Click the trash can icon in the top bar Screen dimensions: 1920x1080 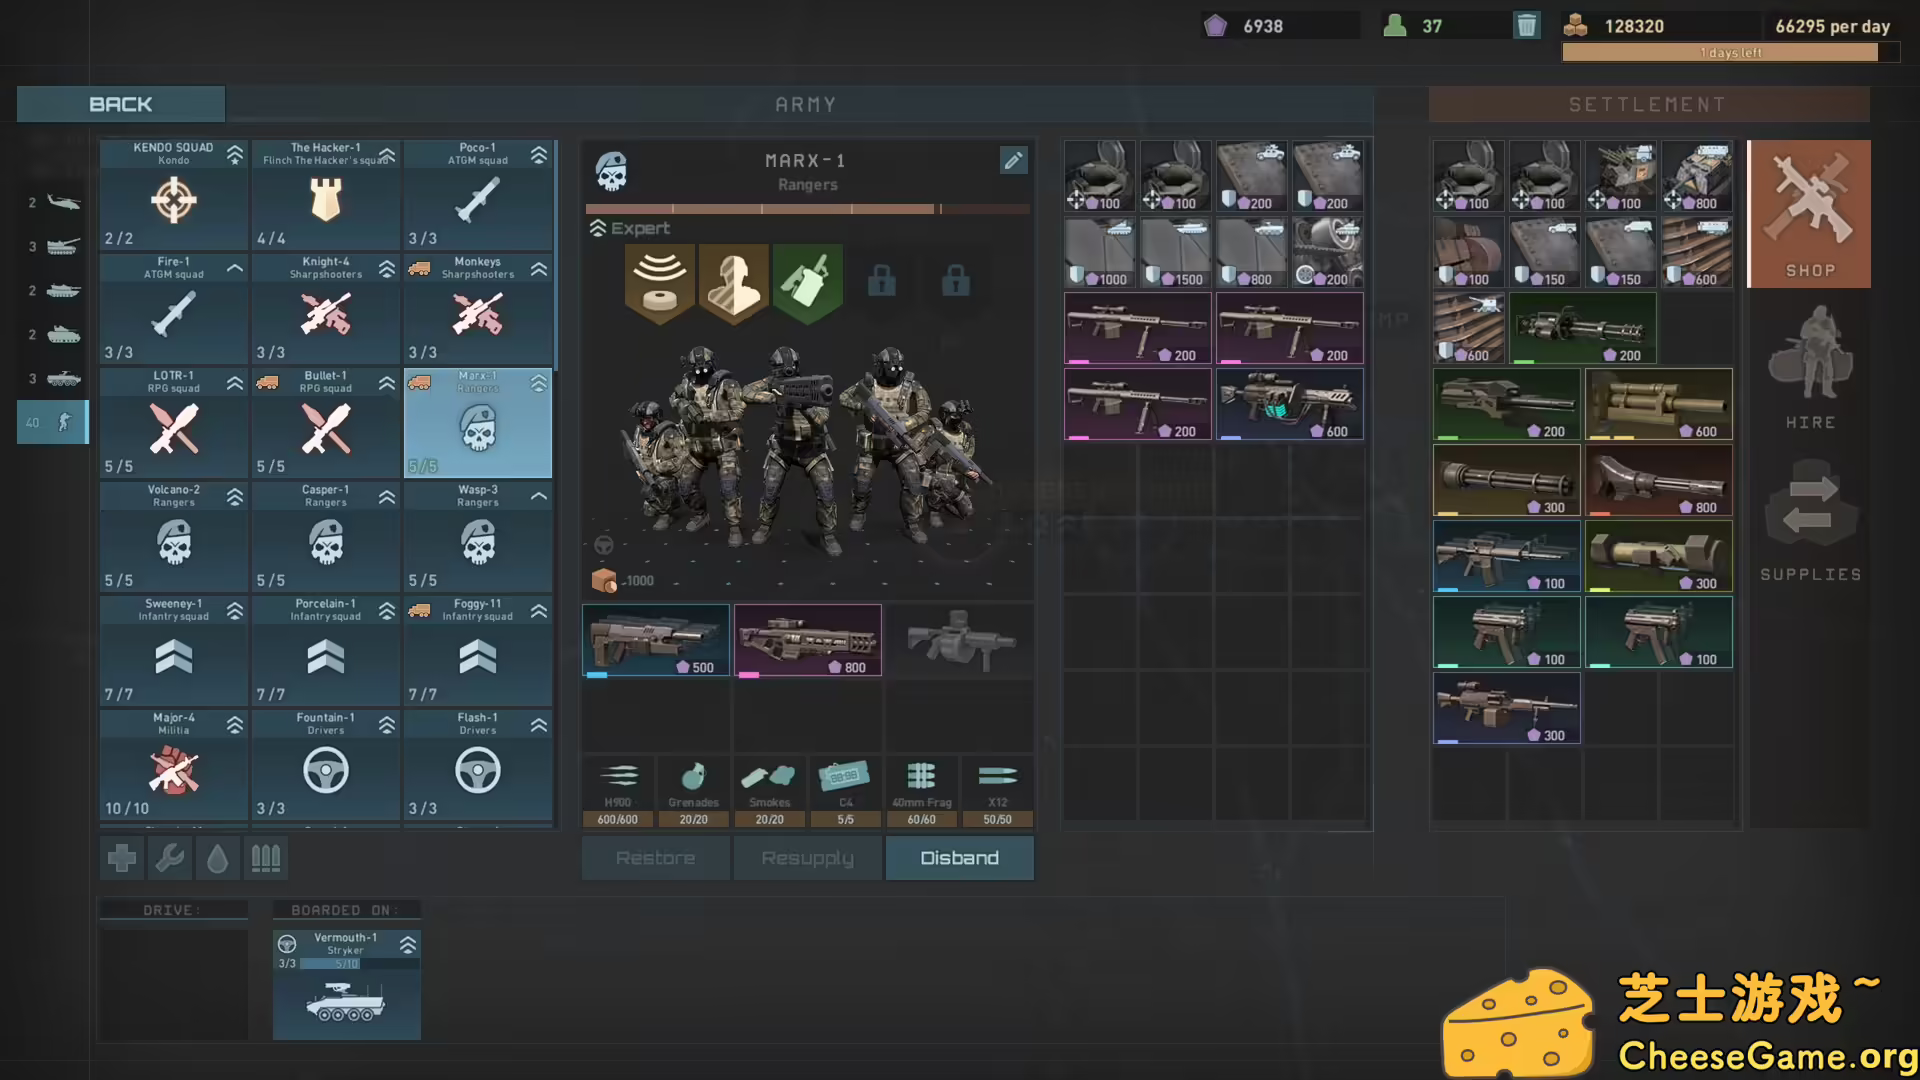tap(1526, 26)
